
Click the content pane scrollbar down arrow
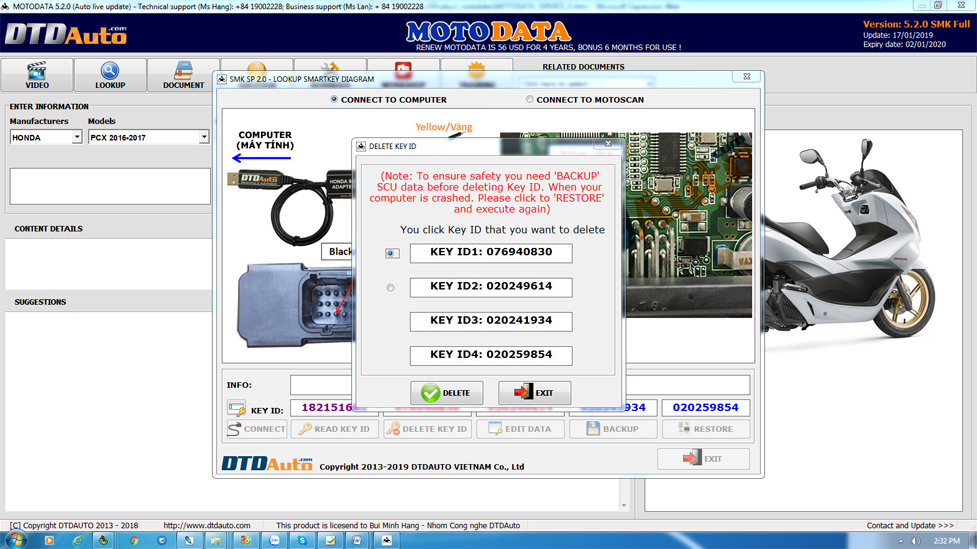click(x=624, y=505)
